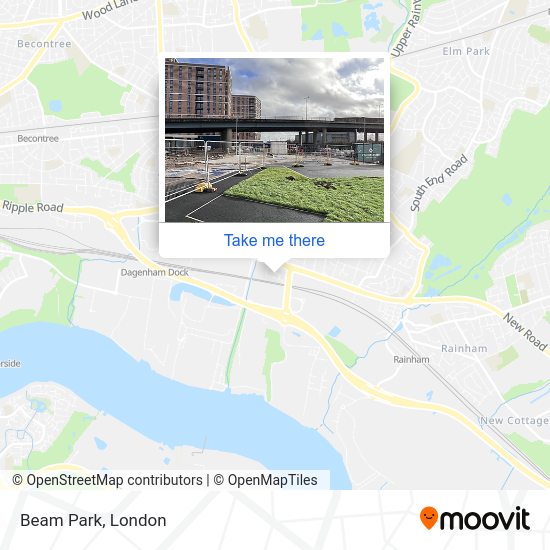Open the OpenStreetMap contributors attribution

(107, 480)
